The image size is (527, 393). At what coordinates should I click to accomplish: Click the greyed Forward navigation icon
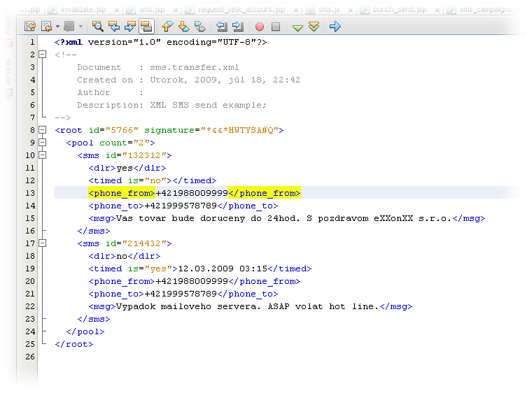[69, 26]
